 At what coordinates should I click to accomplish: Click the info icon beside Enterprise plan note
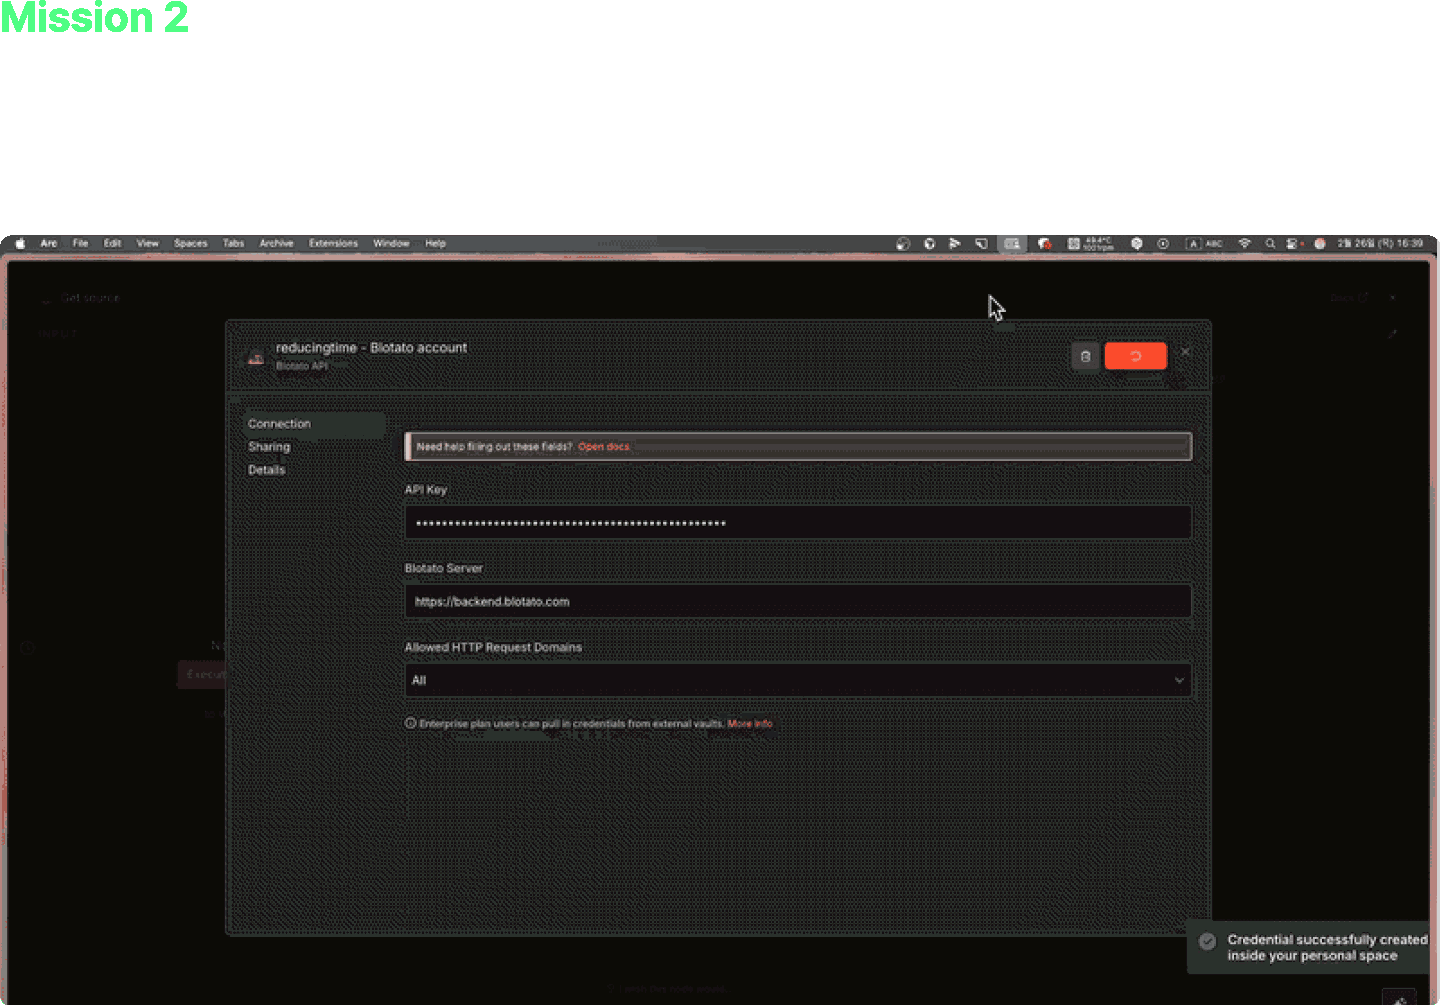point(410,723)
